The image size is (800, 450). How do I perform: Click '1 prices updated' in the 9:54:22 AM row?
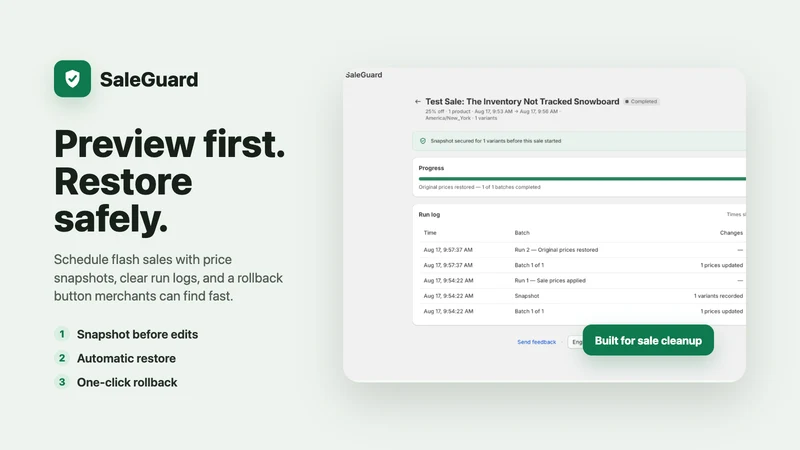click(721, 311)
